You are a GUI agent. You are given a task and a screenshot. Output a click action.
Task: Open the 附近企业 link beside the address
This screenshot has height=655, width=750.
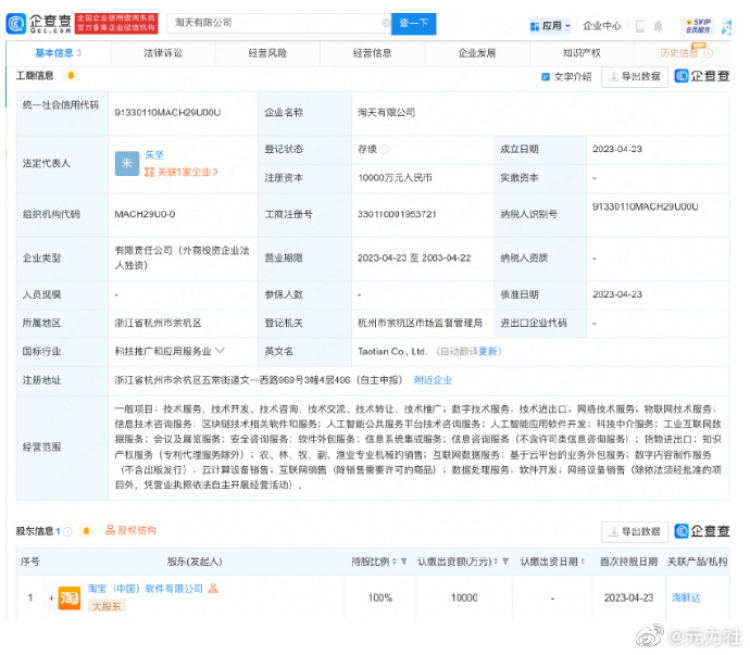433,380
